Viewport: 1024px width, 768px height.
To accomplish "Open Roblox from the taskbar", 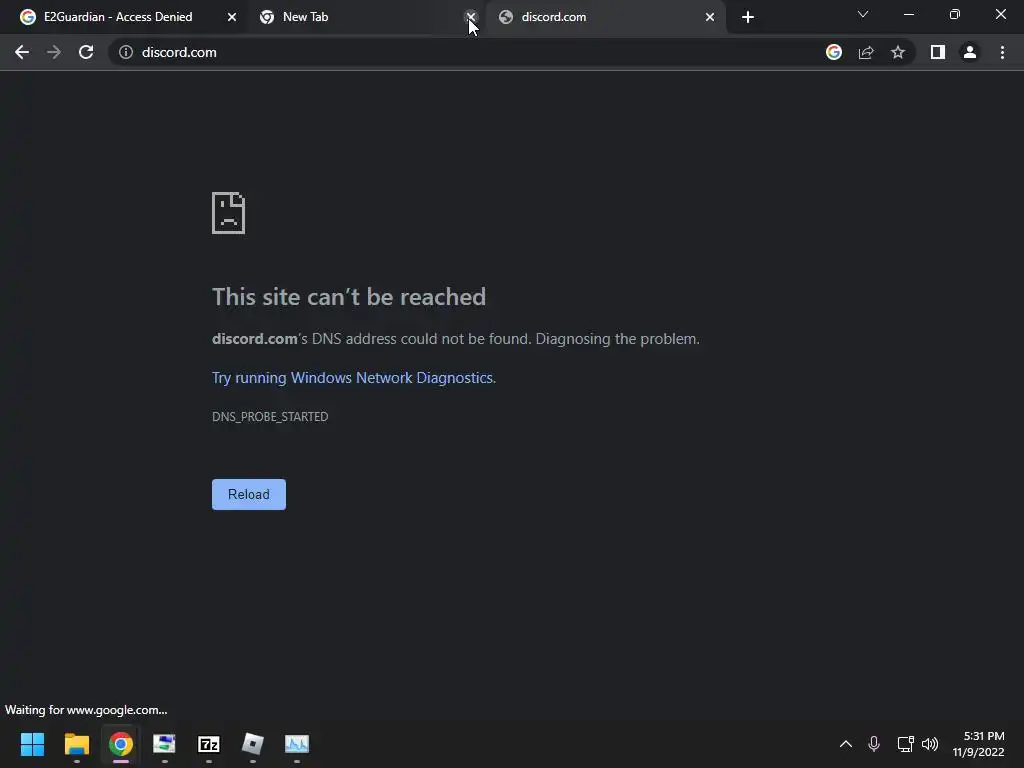I will point(253,744).
